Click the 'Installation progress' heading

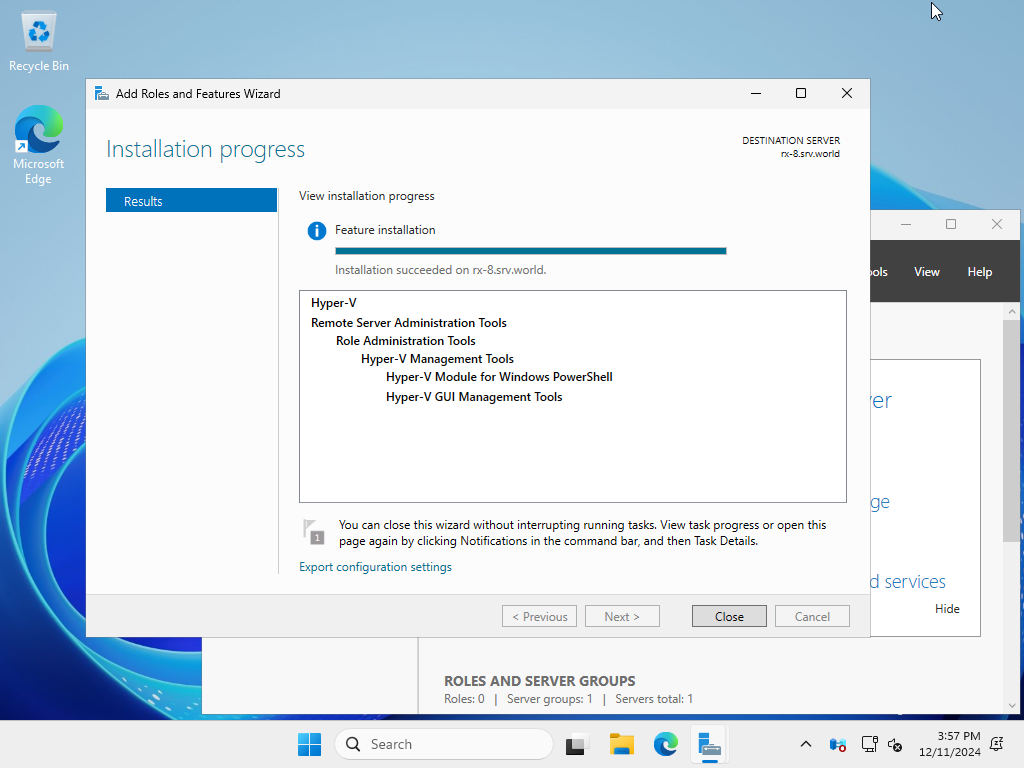point(206,150)
